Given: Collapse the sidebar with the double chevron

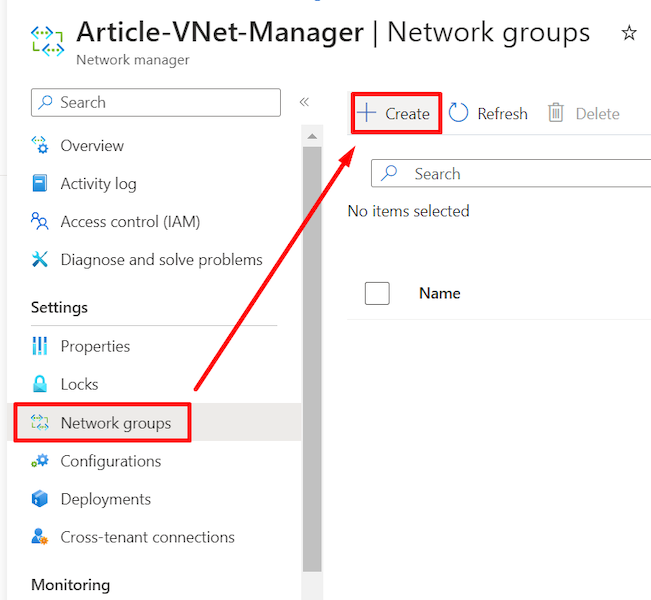Looking at the screenshot, I should pyautogui.click(x=304, y=102).
